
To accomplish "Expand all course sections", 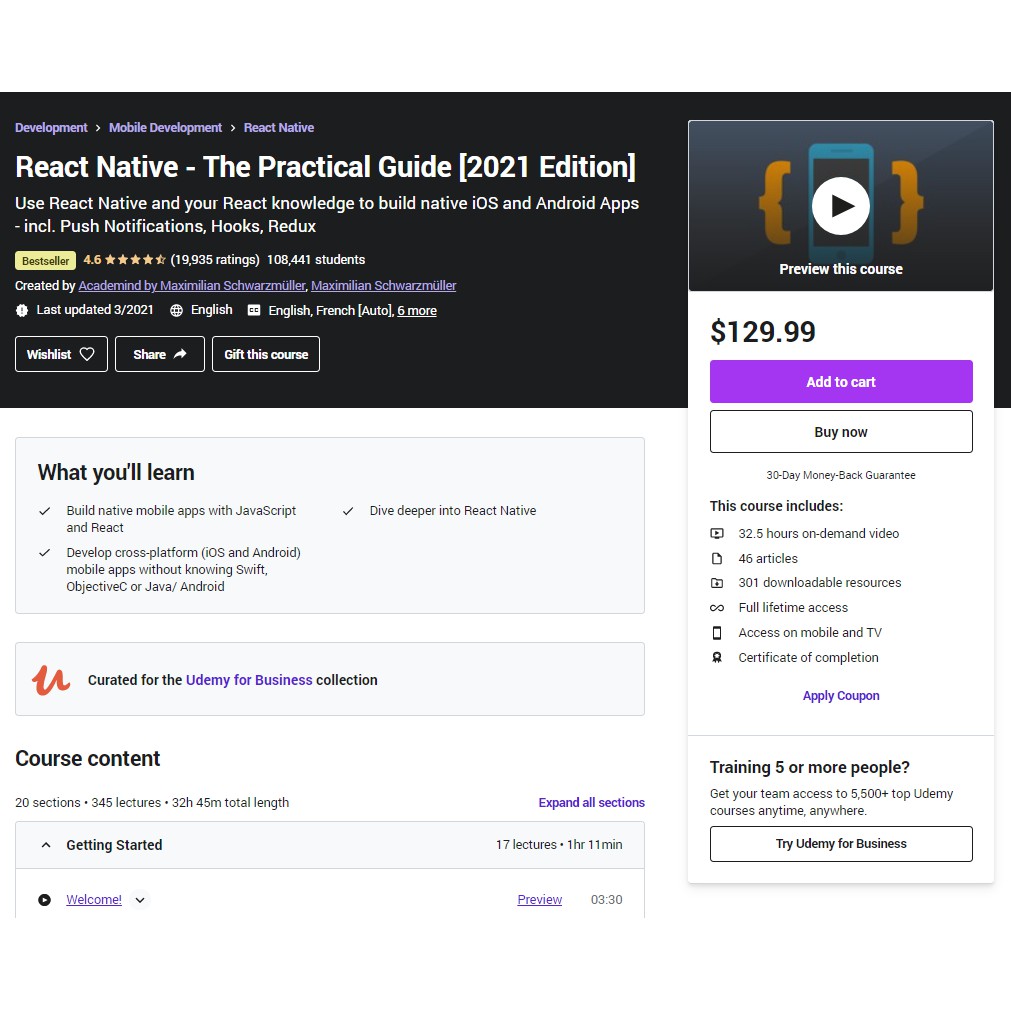I will 591,803.
